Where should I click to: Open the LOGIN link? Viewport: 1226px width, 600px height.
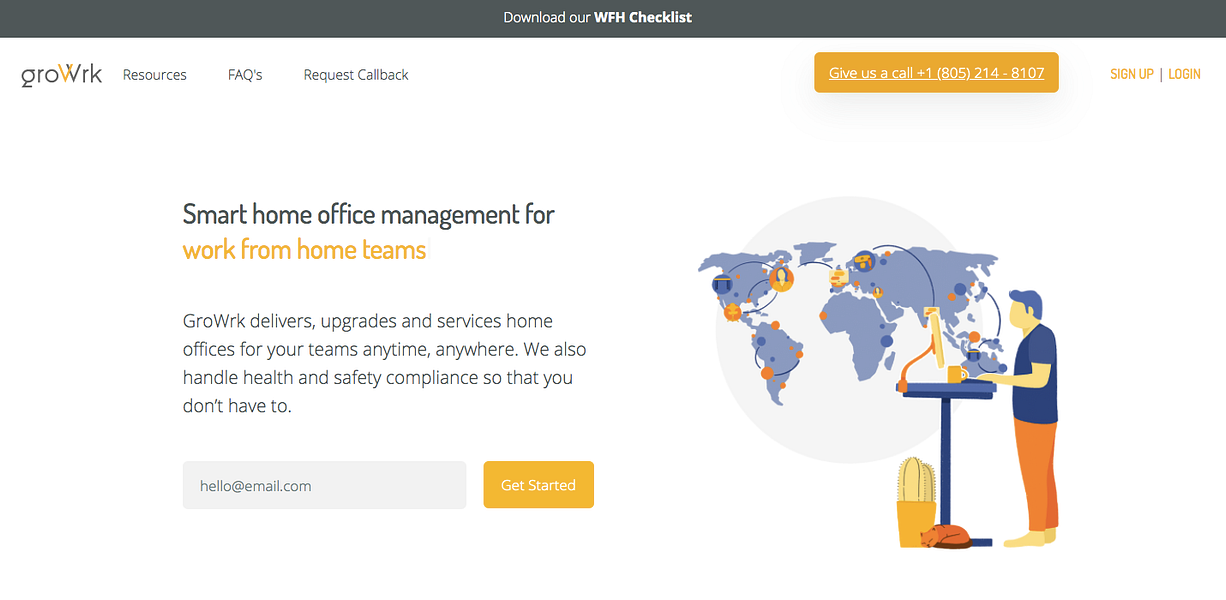coord(1184,74)
